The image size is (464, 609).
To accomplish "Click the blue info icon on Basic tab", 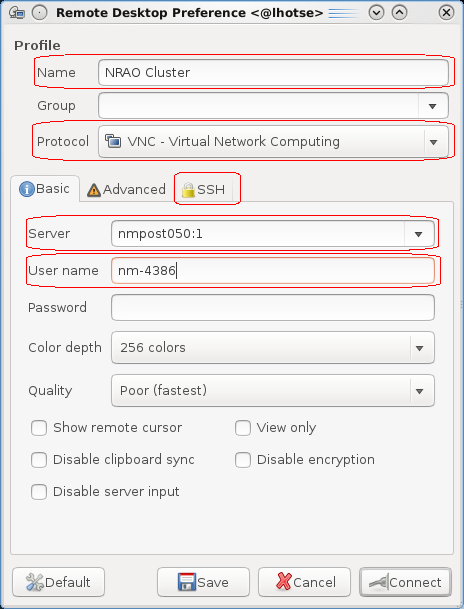I will click(x=27, y=189).
